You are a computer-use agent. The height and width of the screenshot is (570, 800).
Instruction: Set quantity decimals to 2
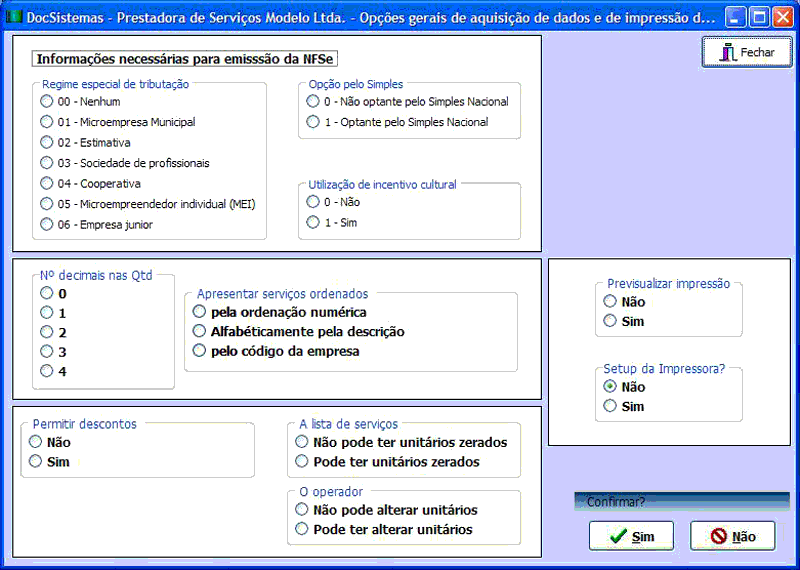point(46,332)
